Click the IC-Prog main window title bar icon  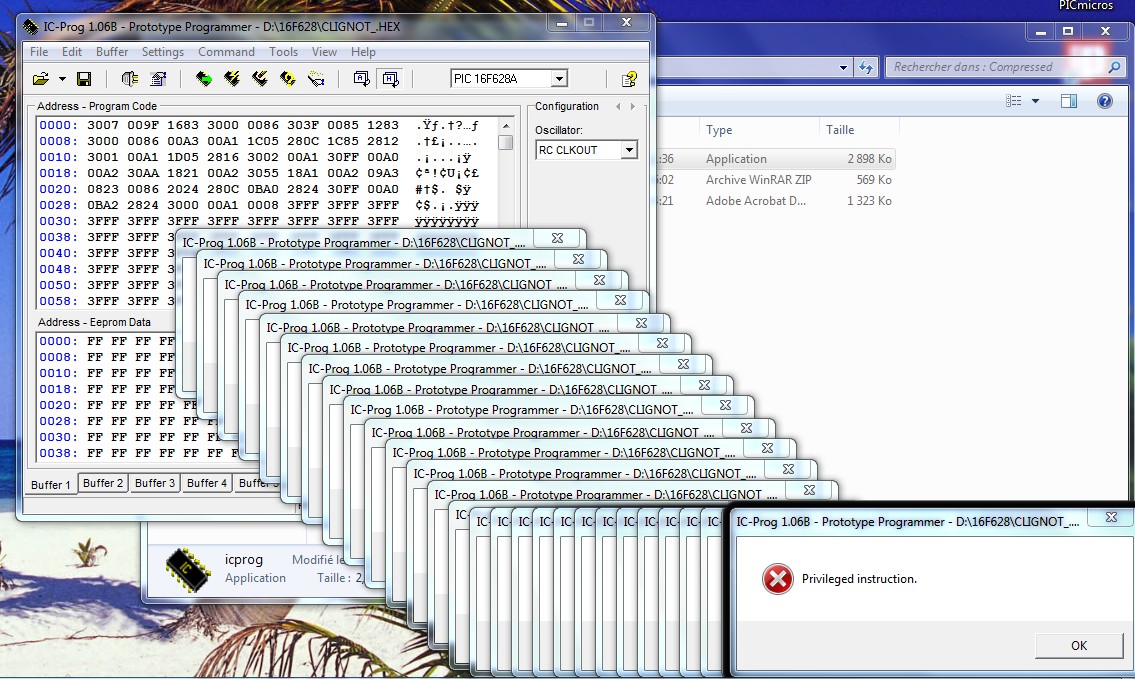(30, 27)
